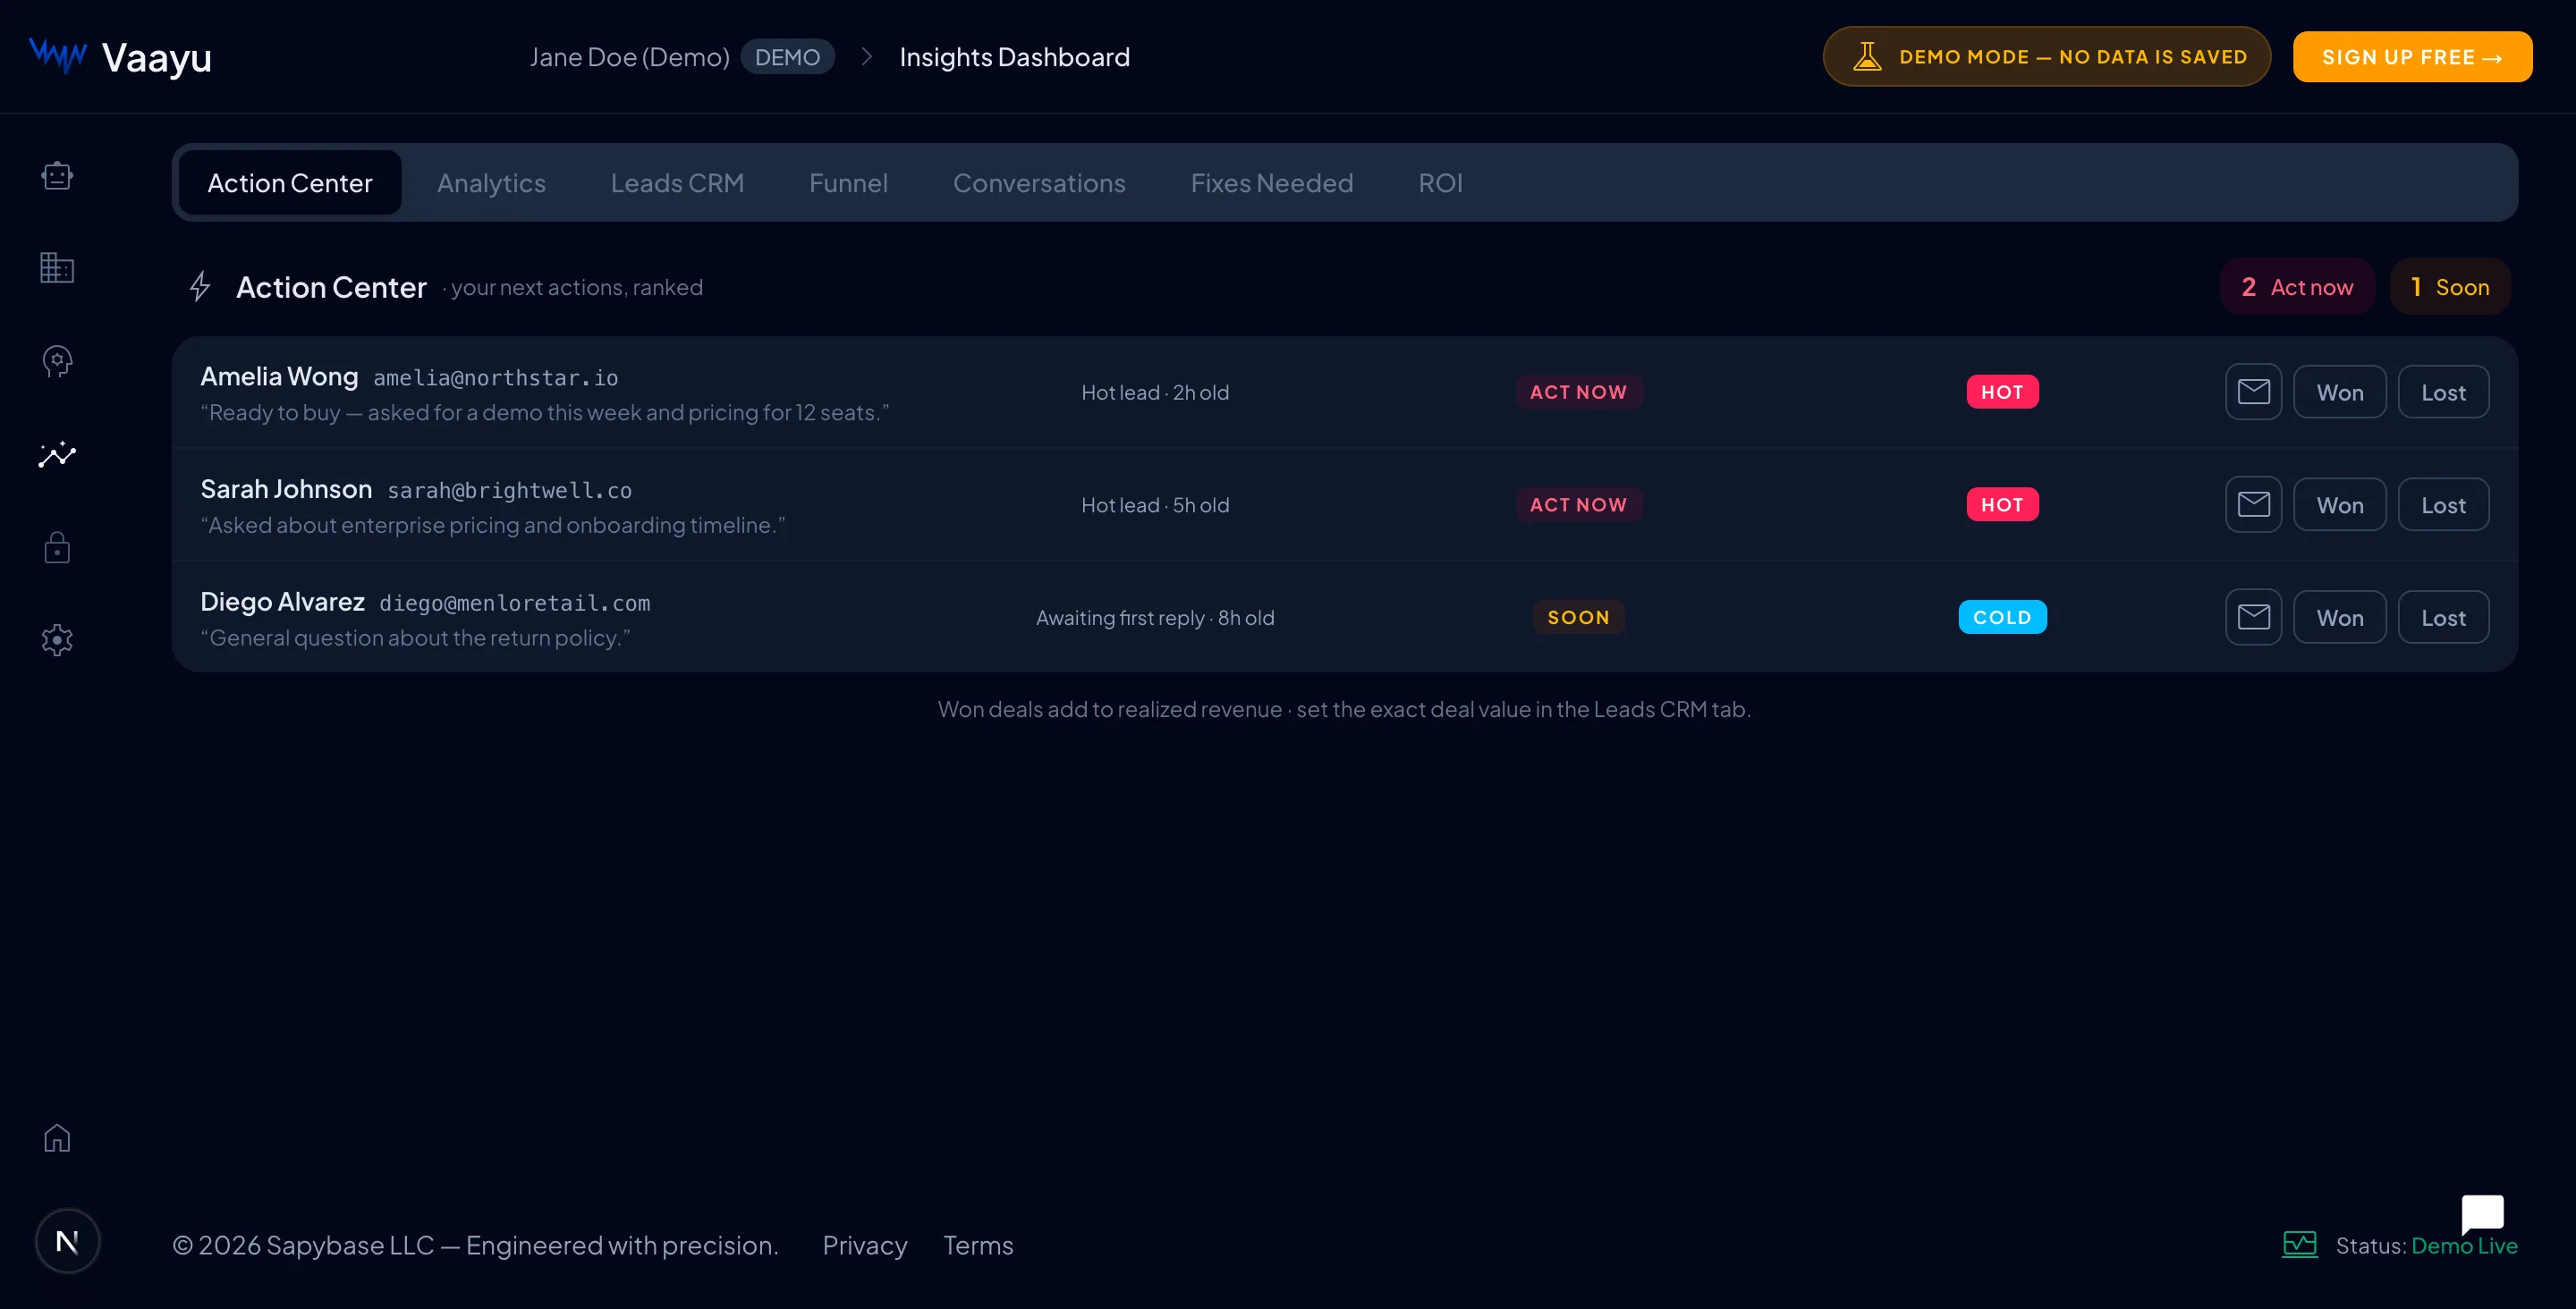Click 'Hot lead · 5h old' text
2576x1309 pixels.
1155,505
